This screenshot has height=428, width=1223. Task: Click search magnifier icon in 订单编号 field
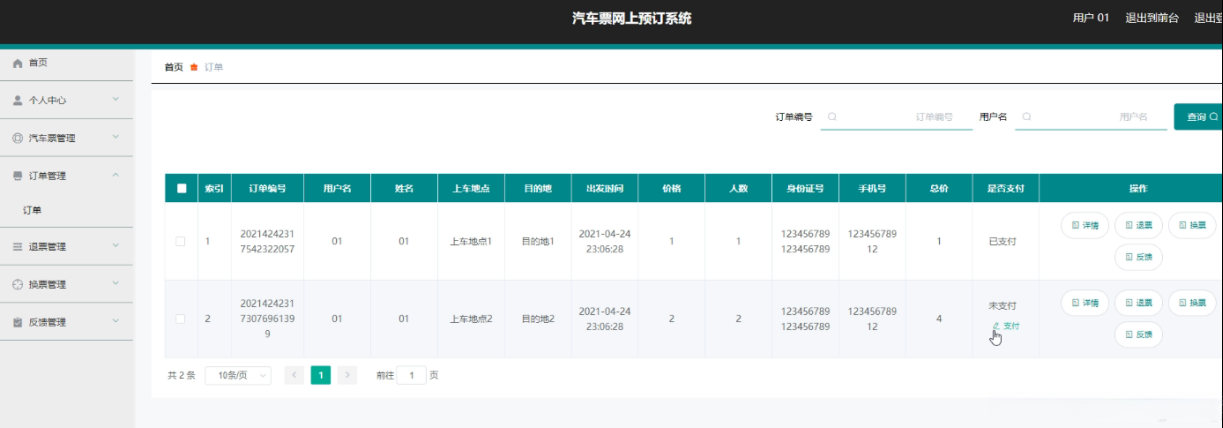point(832,117)
